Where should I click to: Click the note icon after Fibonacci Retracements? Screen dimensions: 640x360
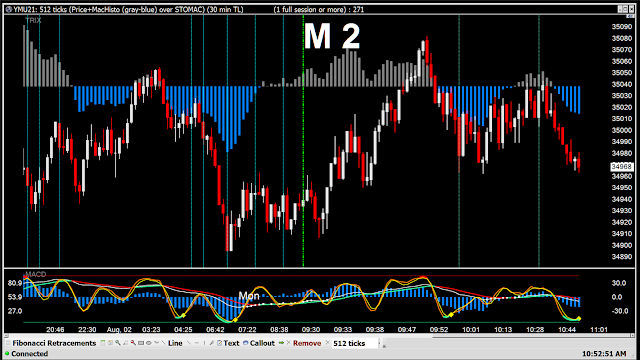(103, 343)
